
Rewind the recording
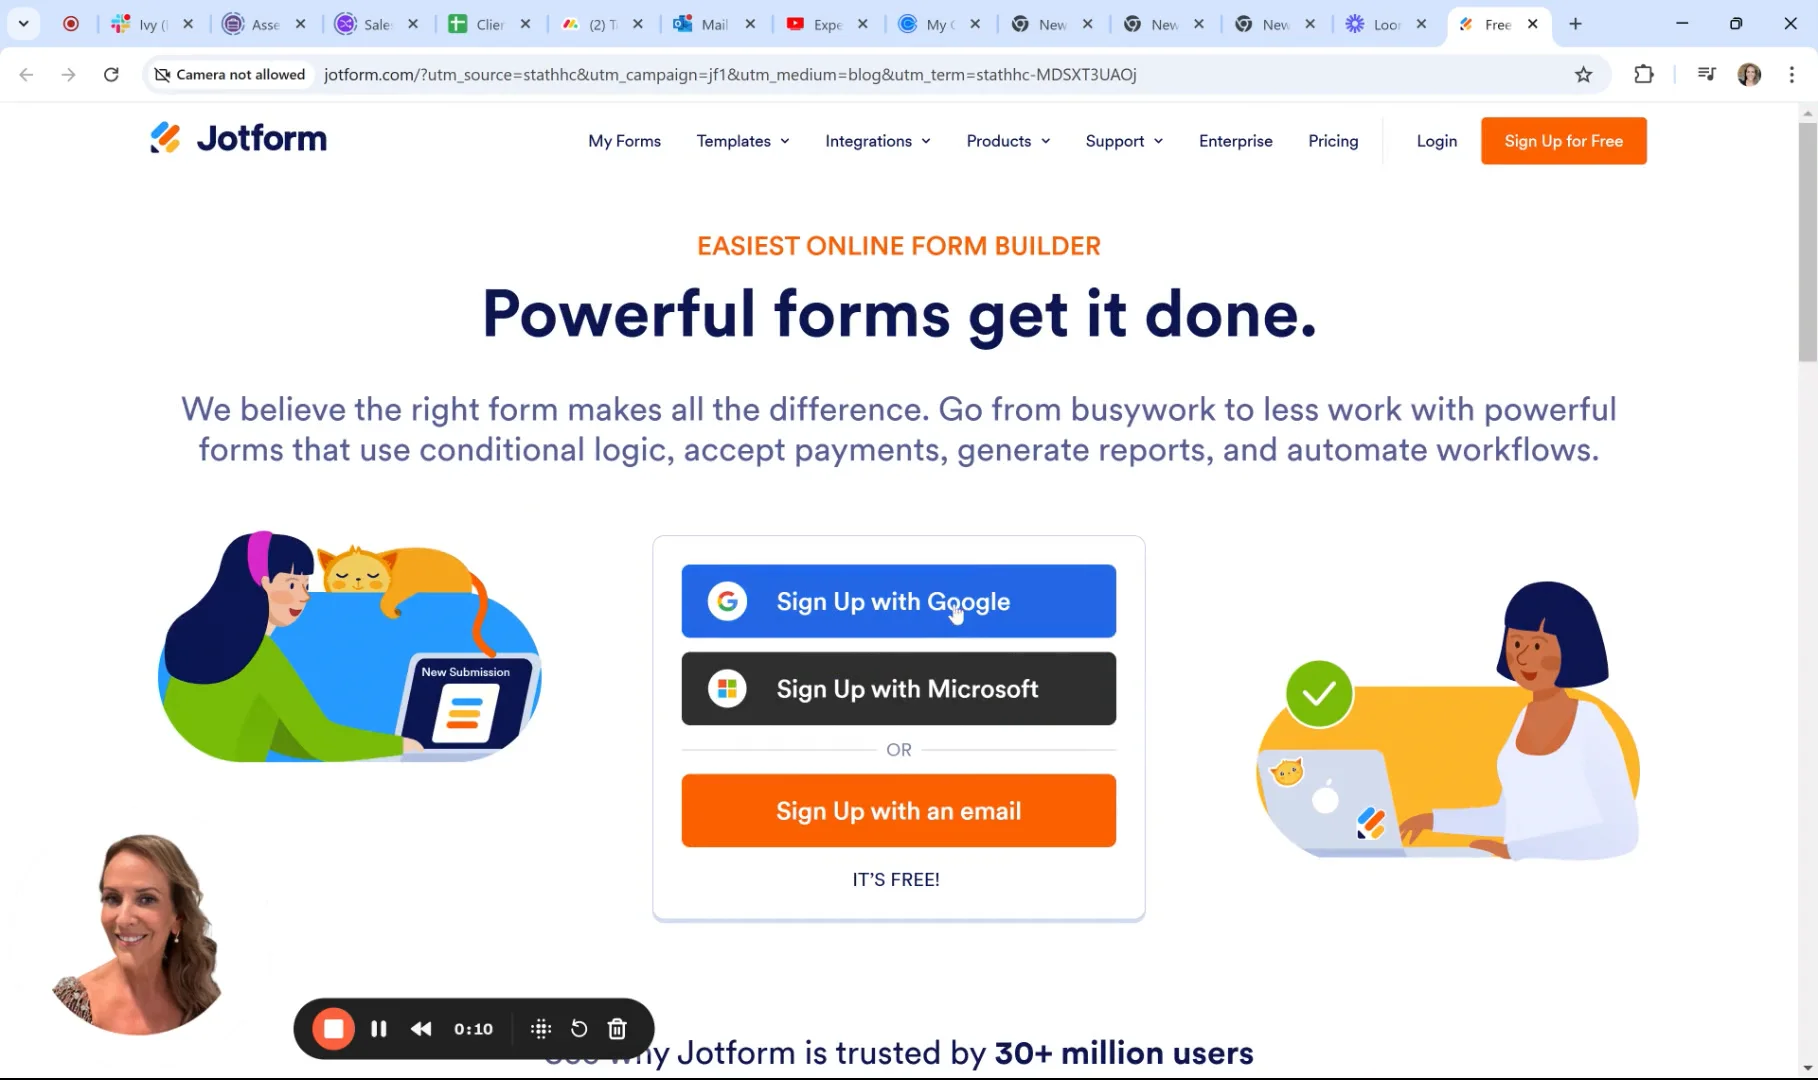coord(420,1028)
